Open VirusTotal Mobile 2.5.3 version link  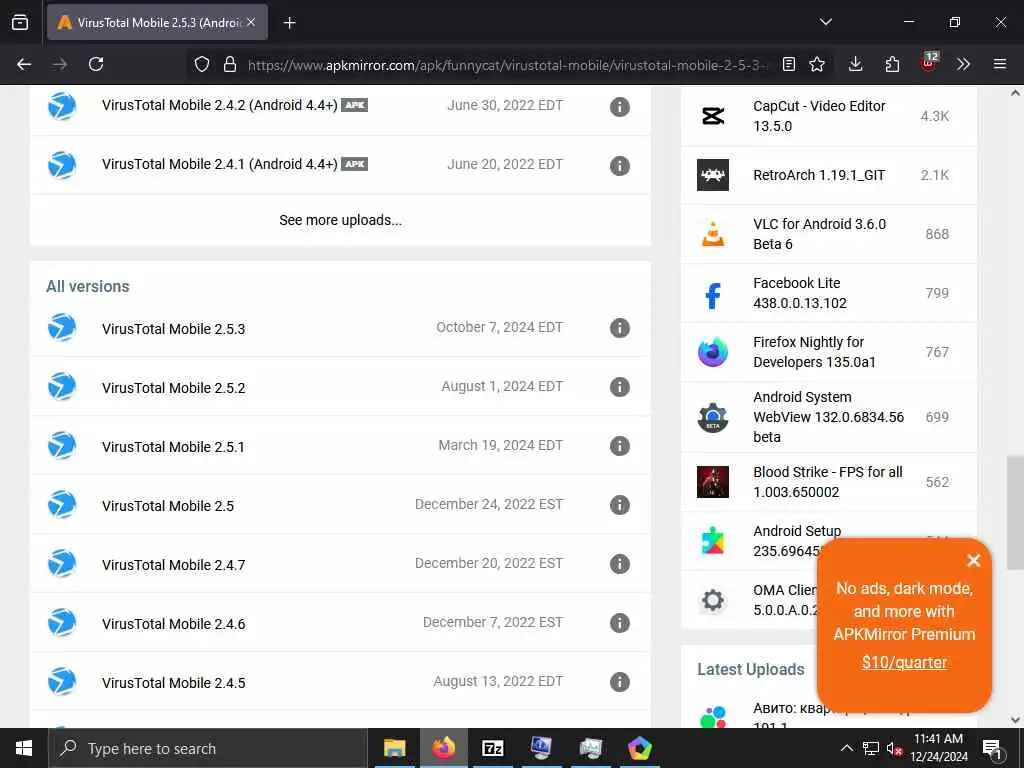click(x=173, y=328)
